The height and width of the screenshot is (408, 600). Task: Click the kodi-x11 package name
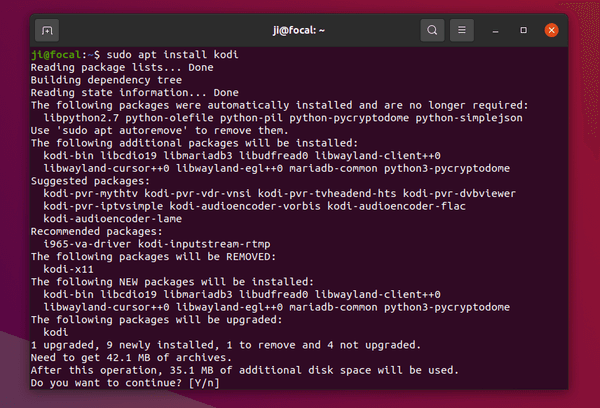68,269
